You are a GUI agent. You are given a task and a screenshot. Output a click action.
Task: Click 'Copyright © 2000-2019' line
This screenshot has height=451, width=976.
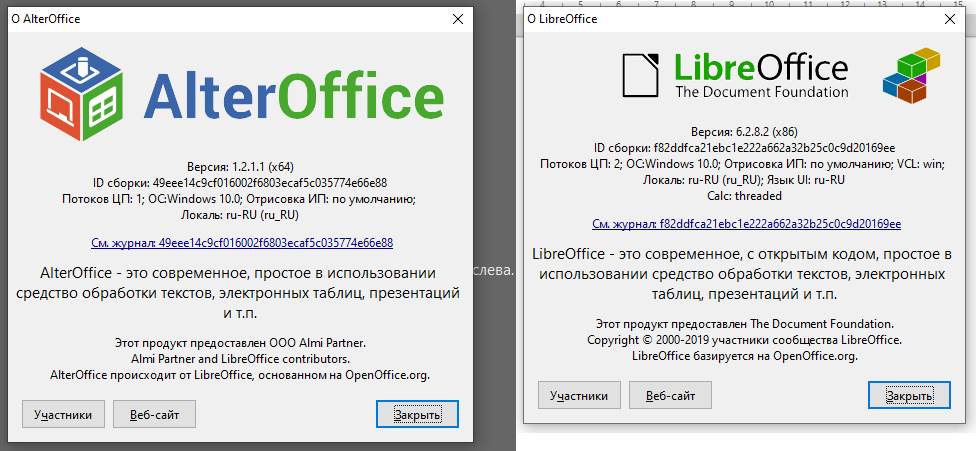click(744, 340)
